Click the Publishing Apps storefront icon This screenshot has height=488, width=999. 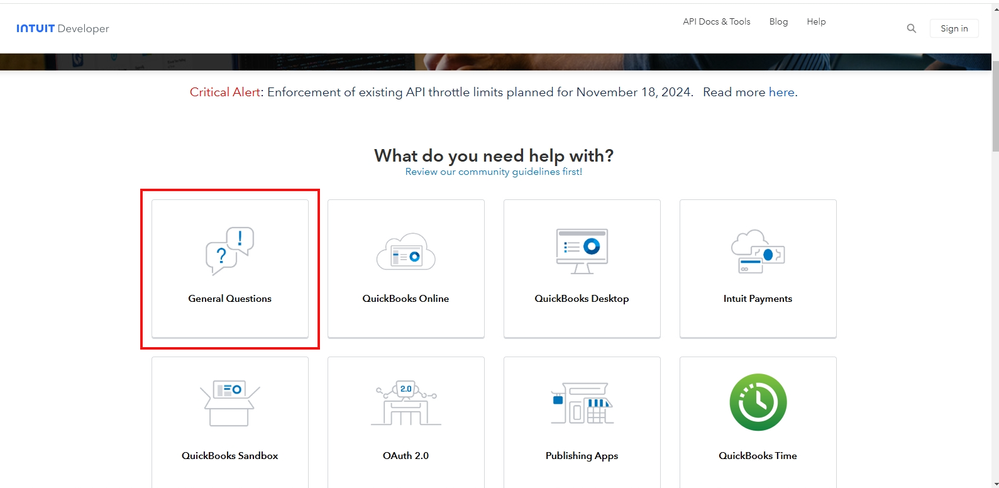tap(582, 403)
